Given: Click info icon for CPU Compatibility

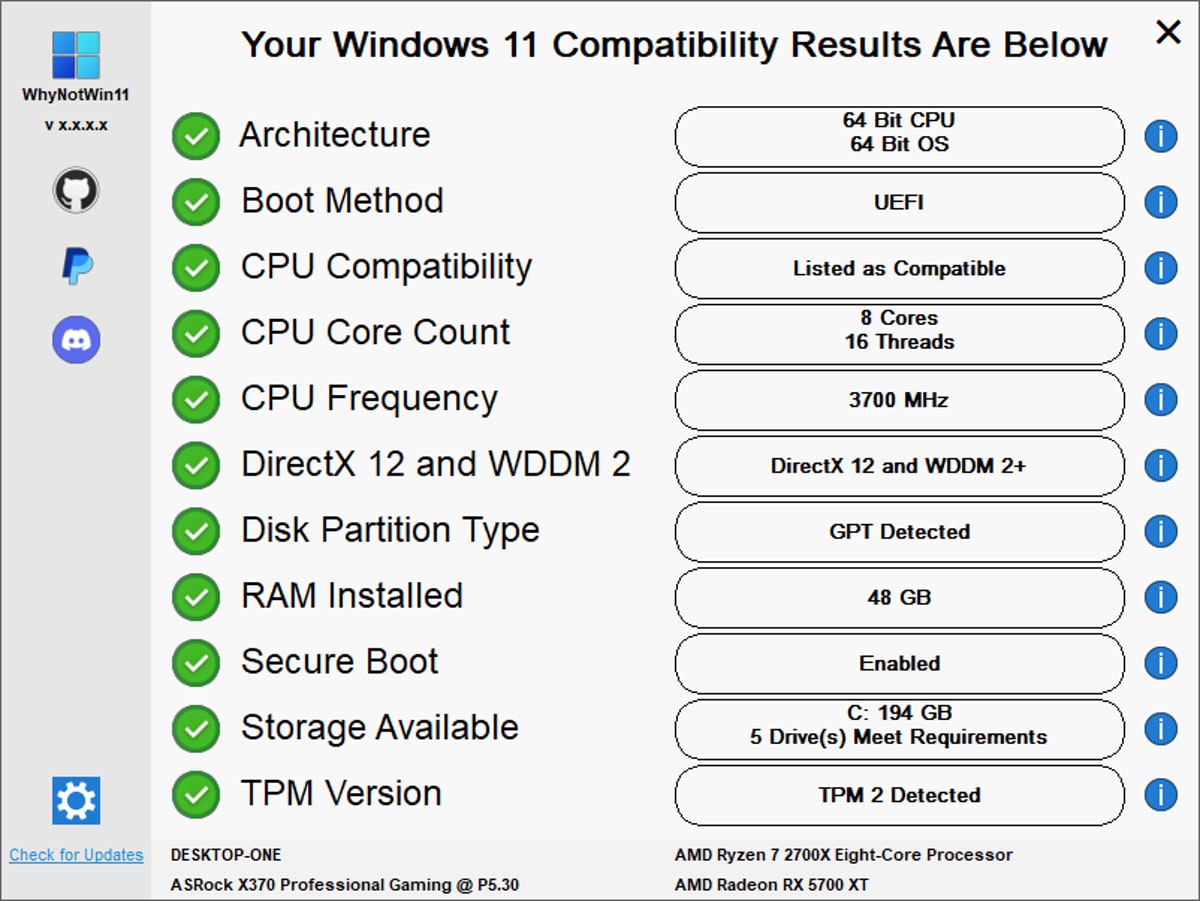Looking at the screenshot, I should 1160,268.
